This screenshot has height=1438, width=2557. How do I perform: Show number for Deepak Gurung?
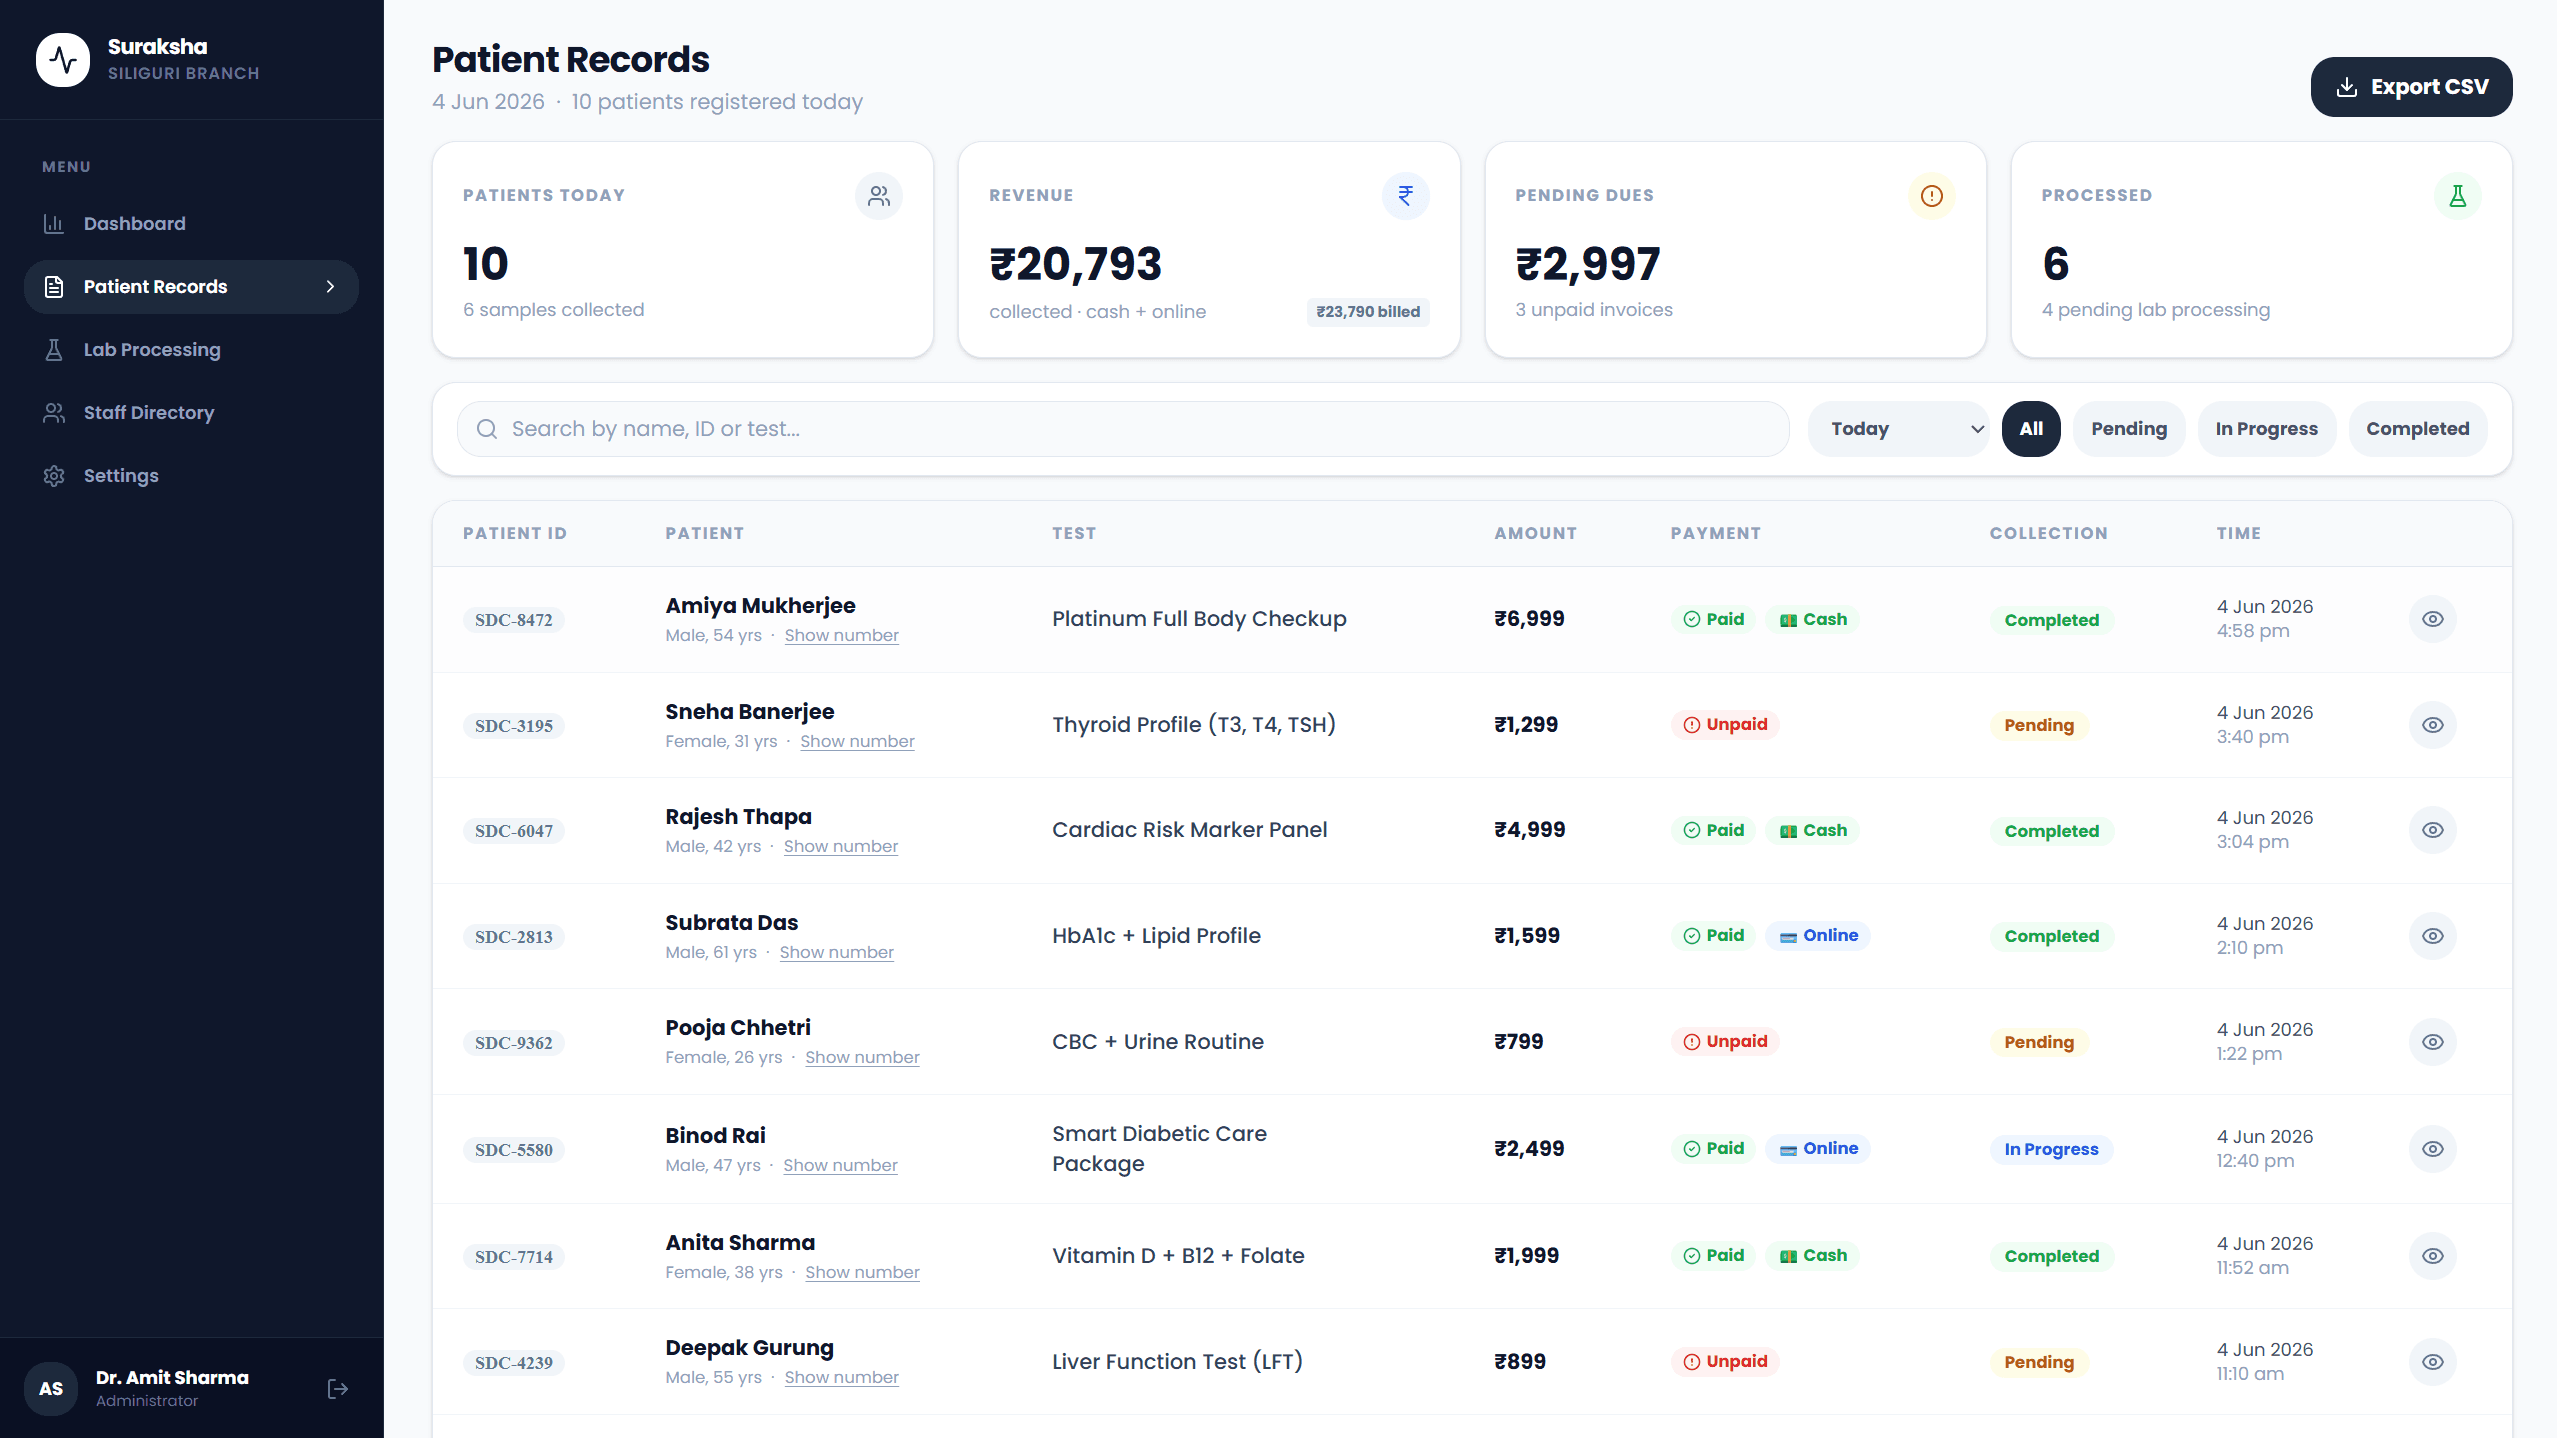841,1377
